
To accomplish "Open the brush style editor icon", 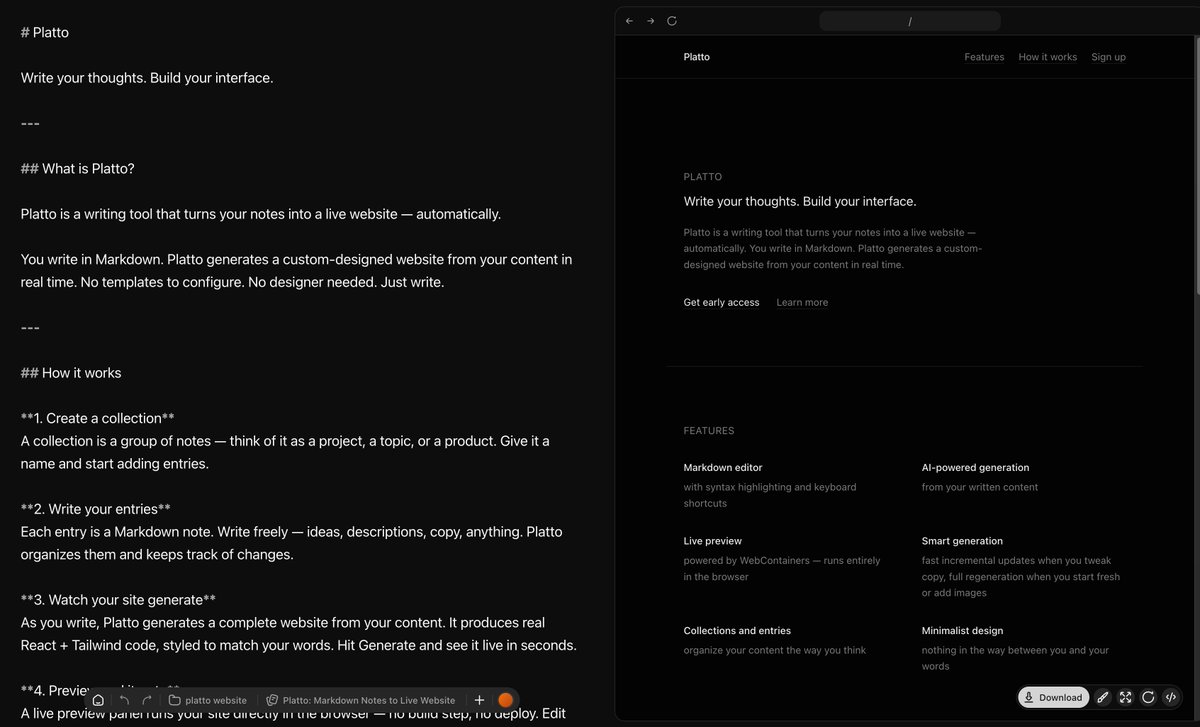I will coord(1103,697).
